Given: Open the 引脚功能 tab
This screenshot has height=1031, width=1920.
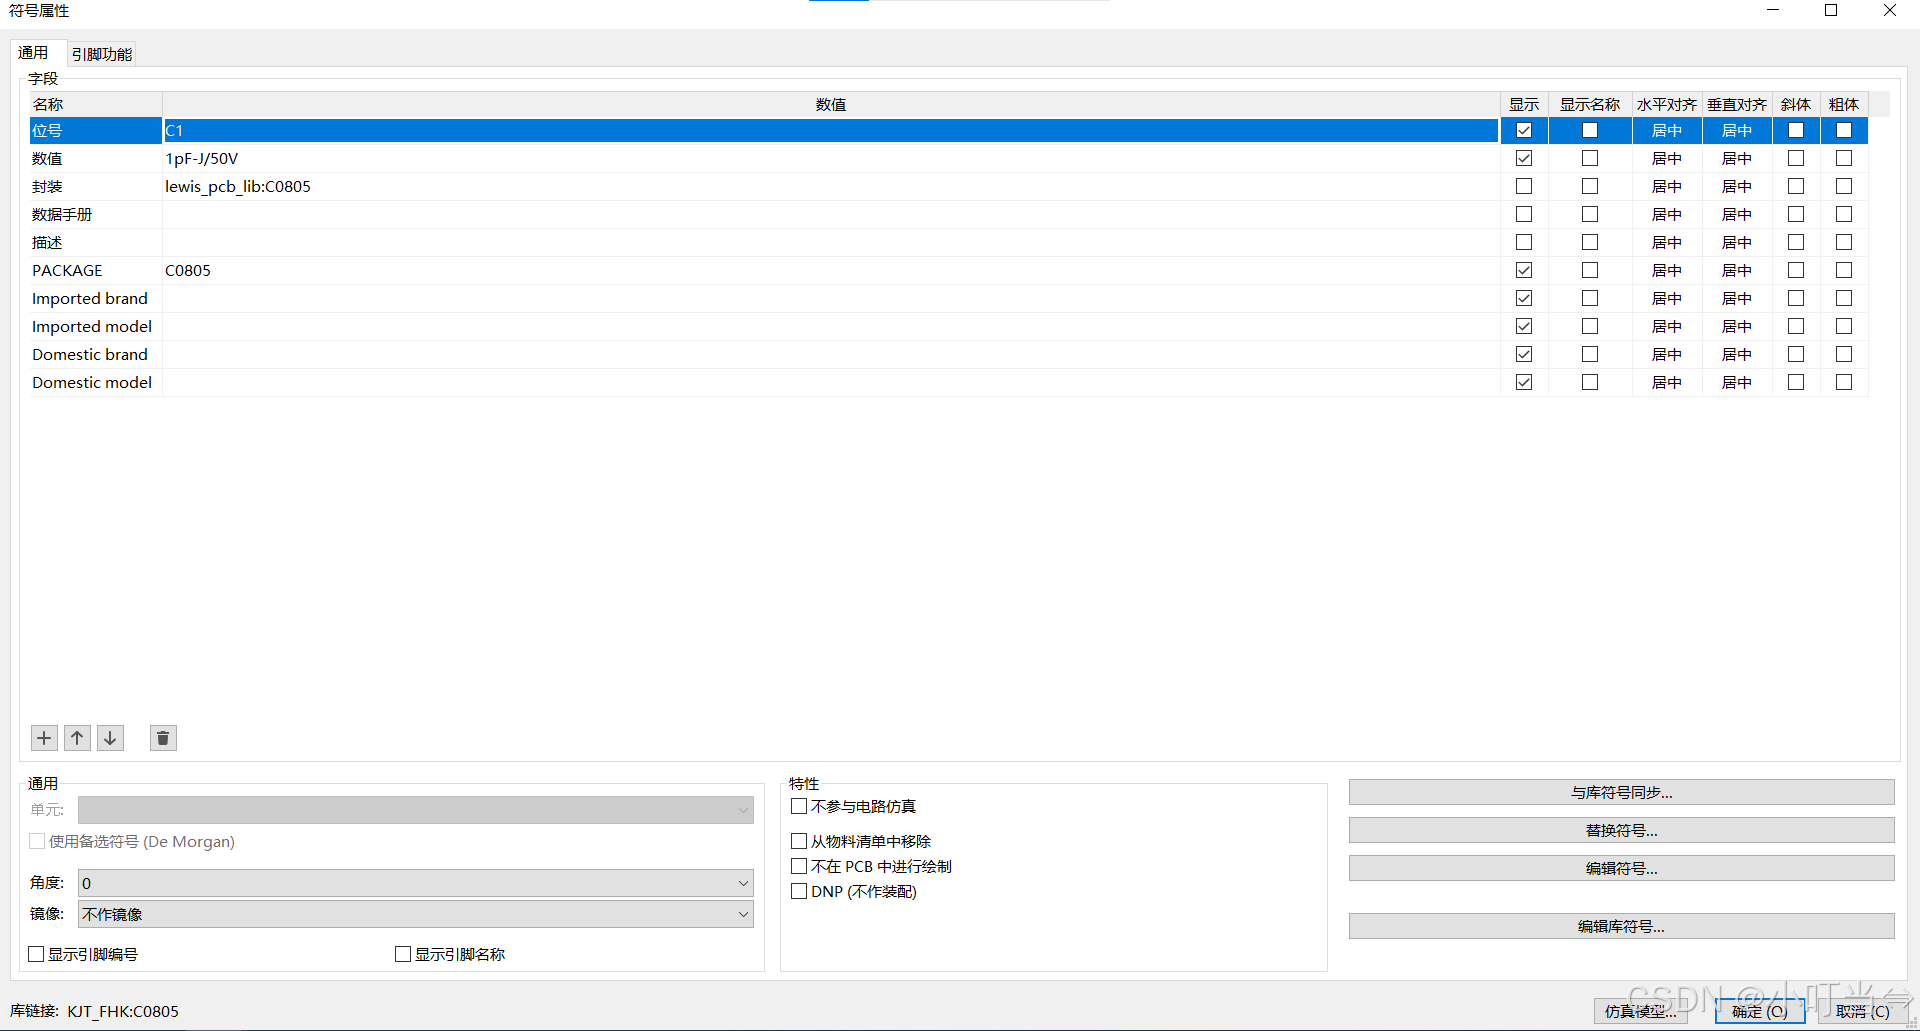Looking at the screenshot, I should [102, 54].
